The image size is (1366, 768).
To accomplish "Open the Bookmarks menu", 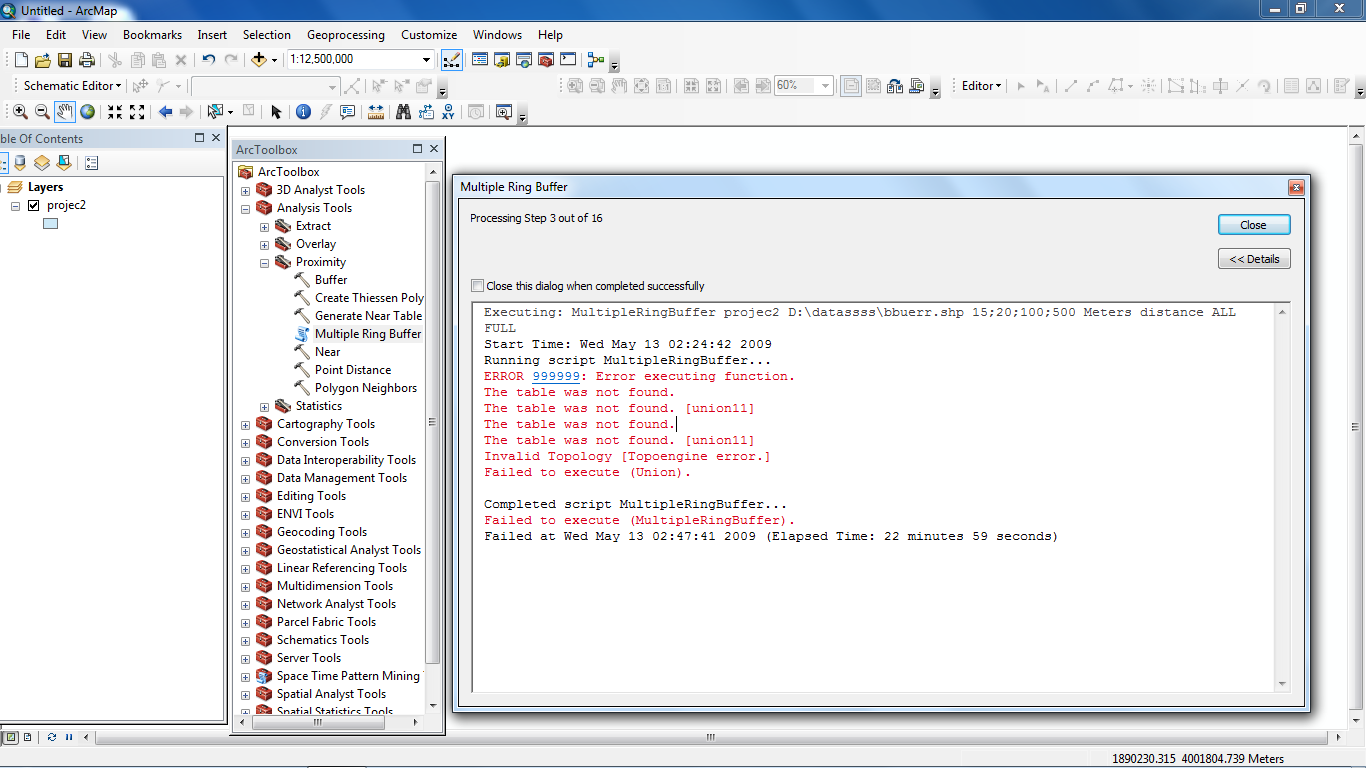I will click(152, 34).
